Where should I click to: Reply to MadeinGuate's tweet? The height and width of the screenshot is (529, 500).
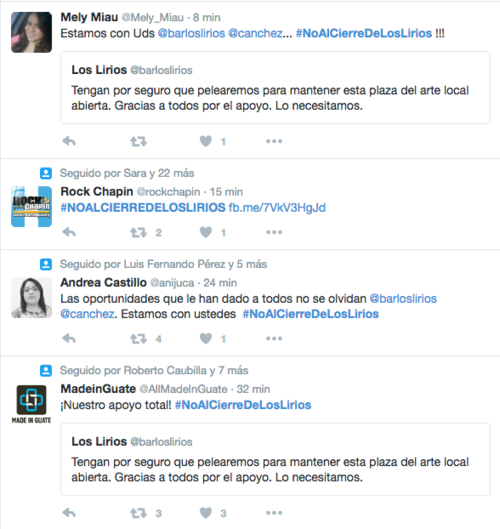point(69,513)
